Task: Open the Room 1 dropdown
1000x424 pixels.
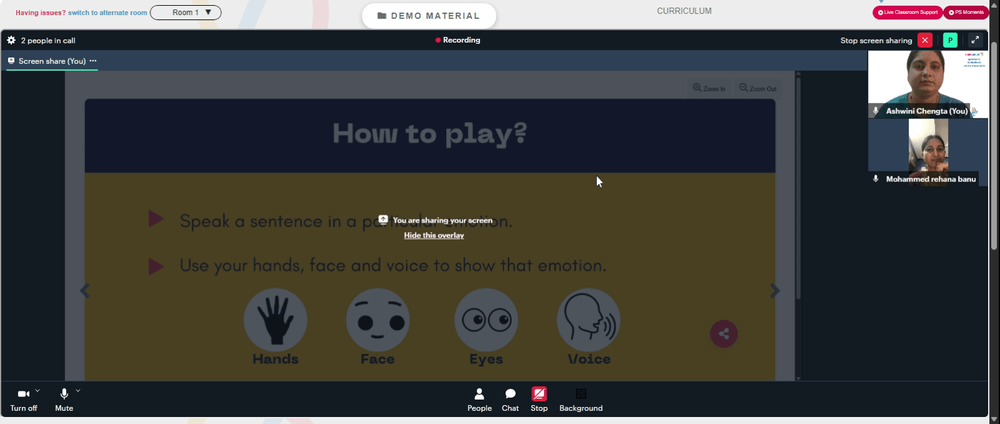Action: tap(186, 13)
